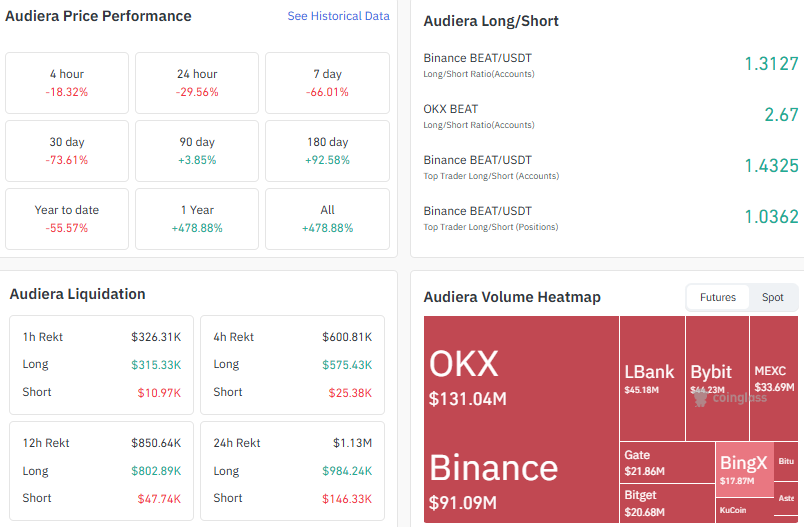Click the Audiera Long/Short heading
The height and width of the screenshot is (527, 804).
tap(491, 21)
